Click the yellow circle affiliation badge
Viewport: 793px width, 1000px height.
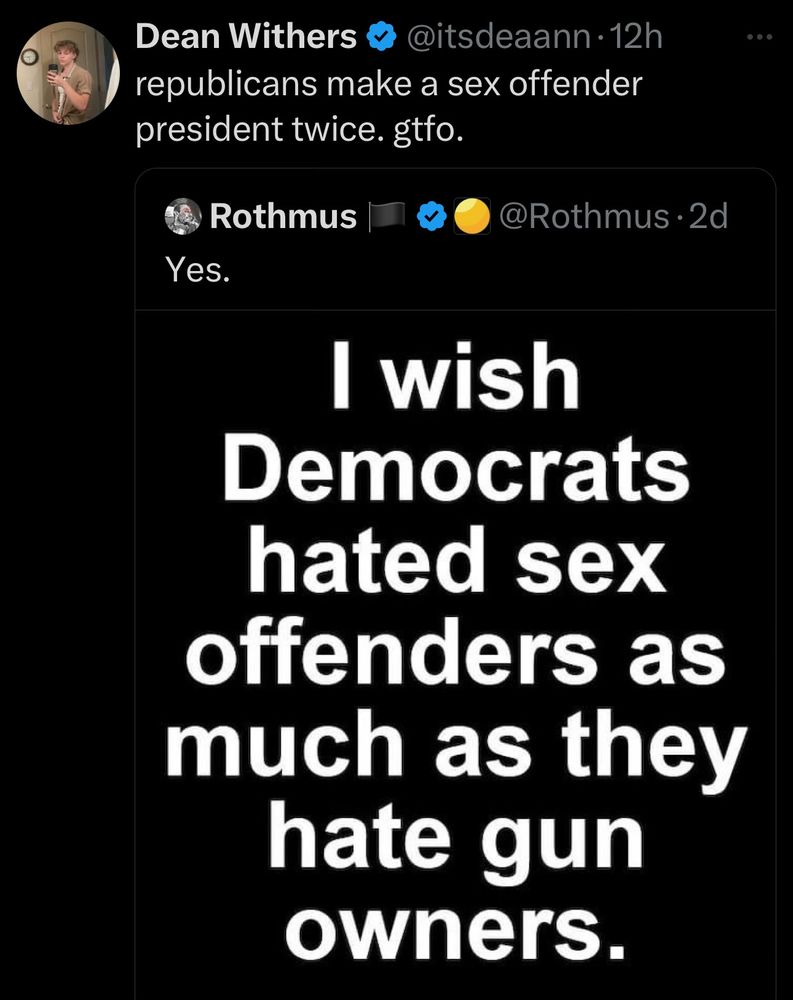tap(471, 216)
